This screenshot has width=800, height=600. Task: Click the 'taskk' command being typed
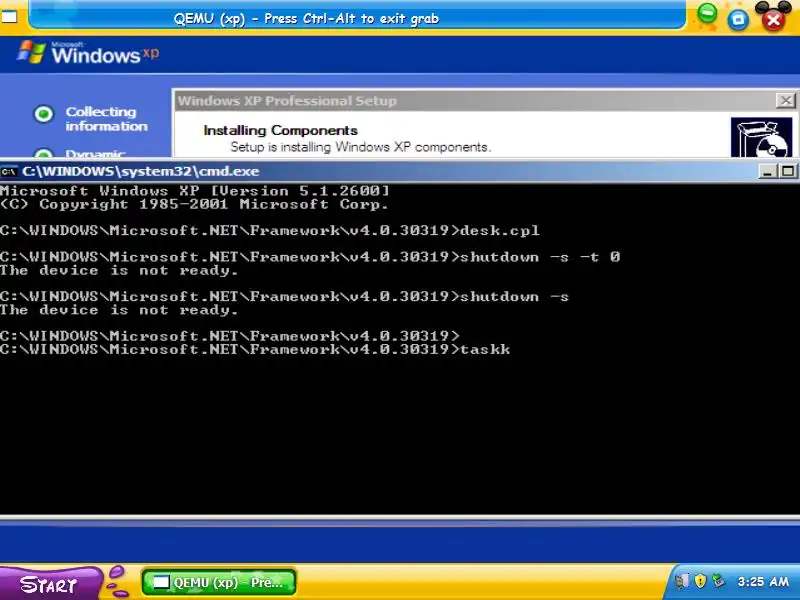pos(485,349)
